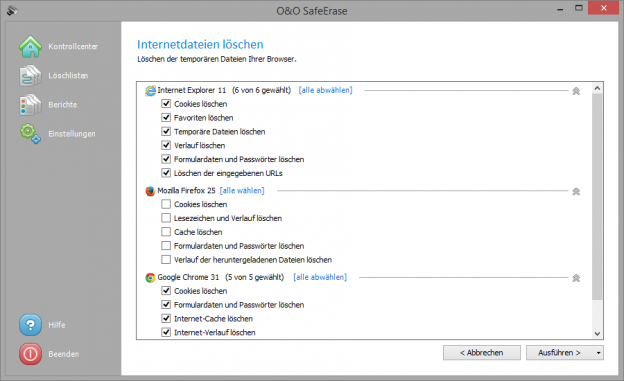The image size is (624, 381).
Task: Collapse the Mozilla Firefox 25 section
Action: [x=576, y=191]
